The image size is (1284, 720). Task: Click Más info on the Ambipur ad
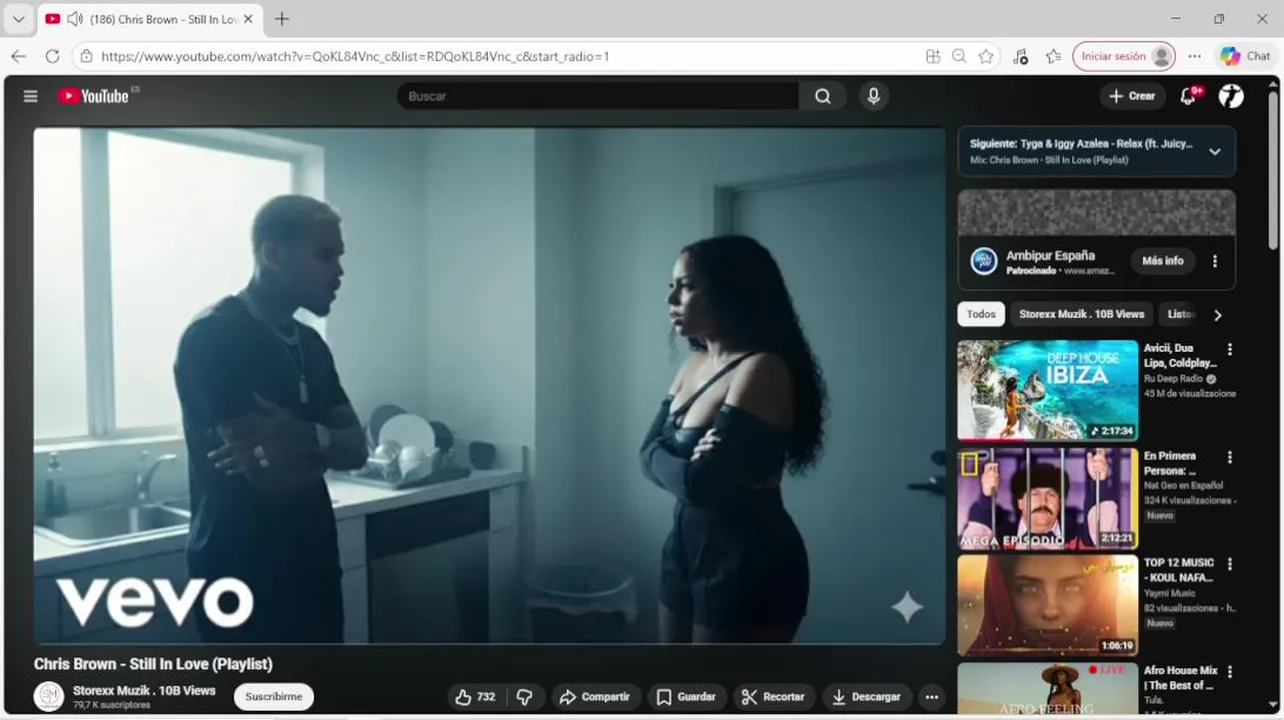[x=1163, y=261]
